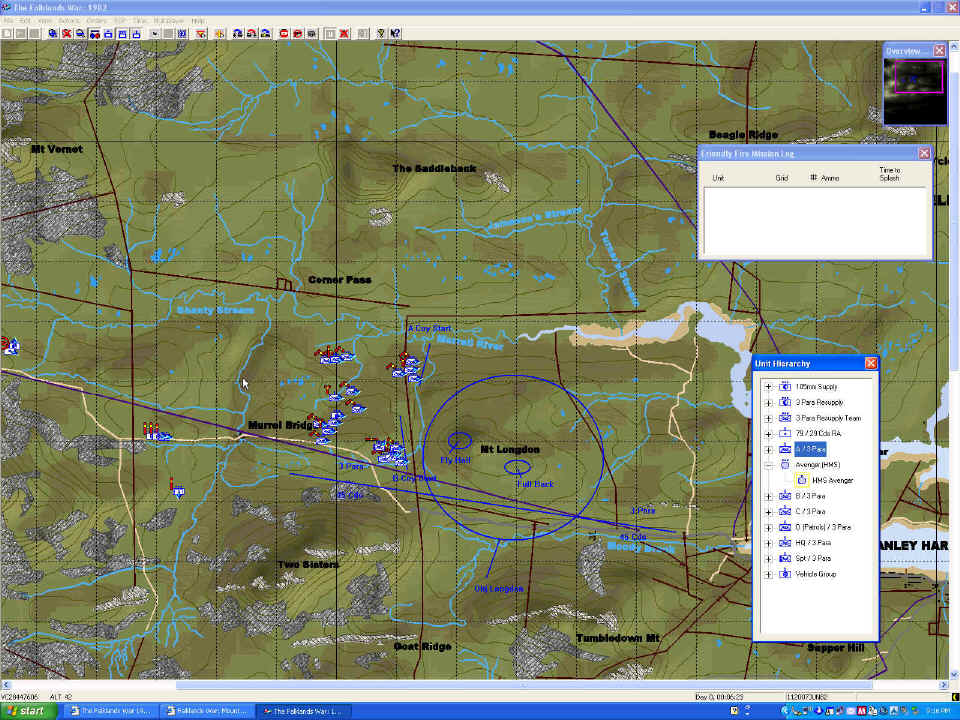Collapse the Avenger (HMS) tree node
This screenshot has height=720, width=960.
[768, 465]
